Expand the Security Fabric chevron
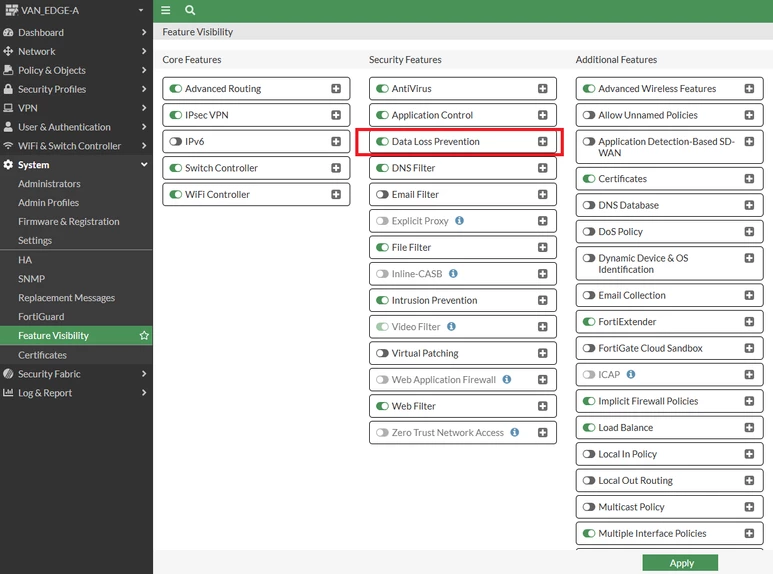The height and width of the screenshot is (574, 773). pos(144,374)
